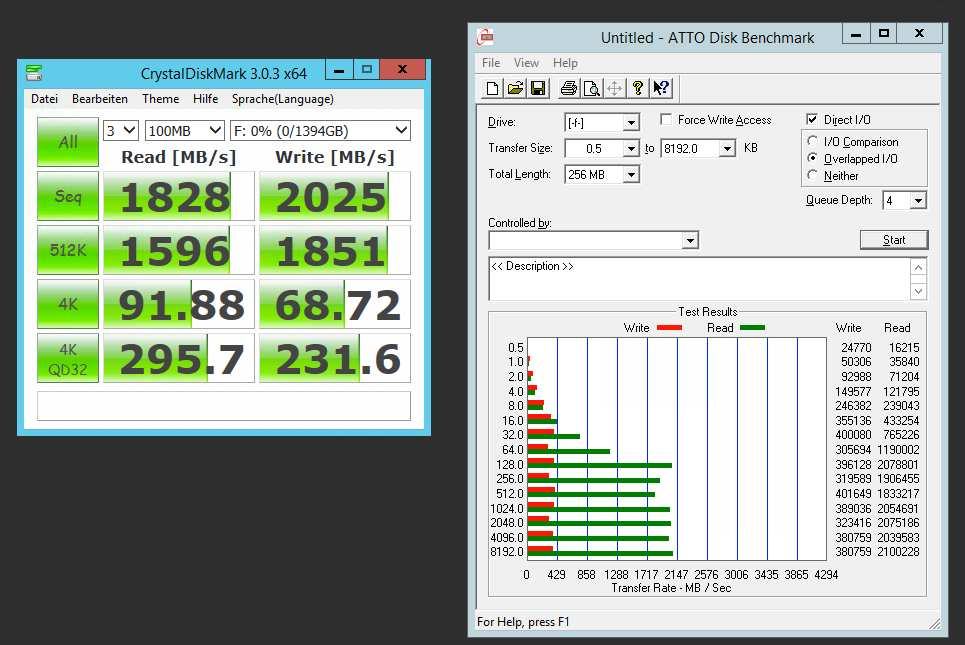Click 4K write value 68.72
The height and width of the screenshot is (645, 965).
tap(335, 304)
